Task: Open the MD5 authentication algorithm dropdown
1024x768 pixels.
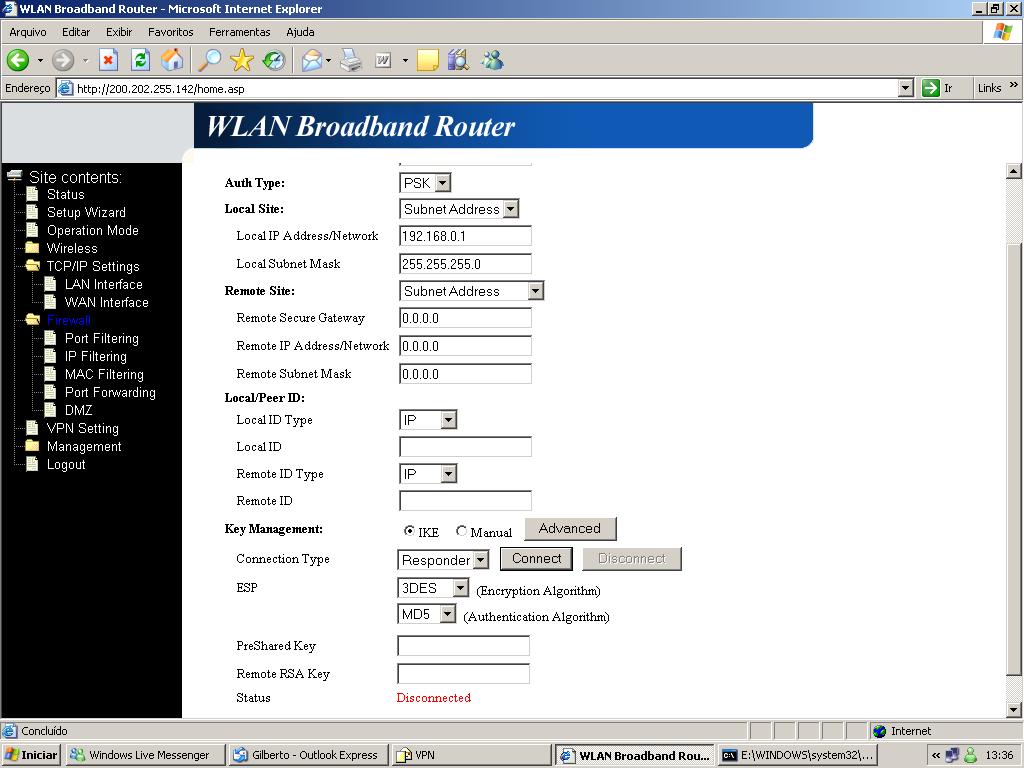Action: coord(426,614)
